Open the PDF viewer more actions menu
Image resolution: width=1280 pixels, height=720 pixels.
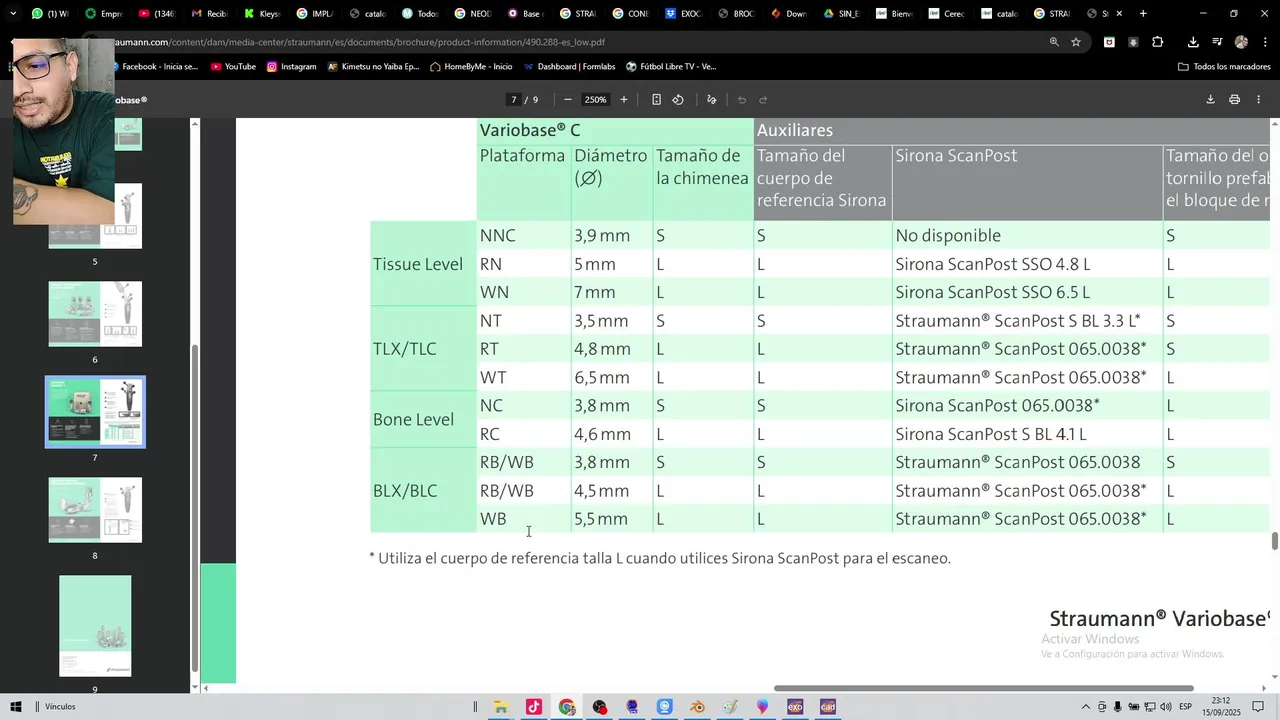coord(1259,100)
